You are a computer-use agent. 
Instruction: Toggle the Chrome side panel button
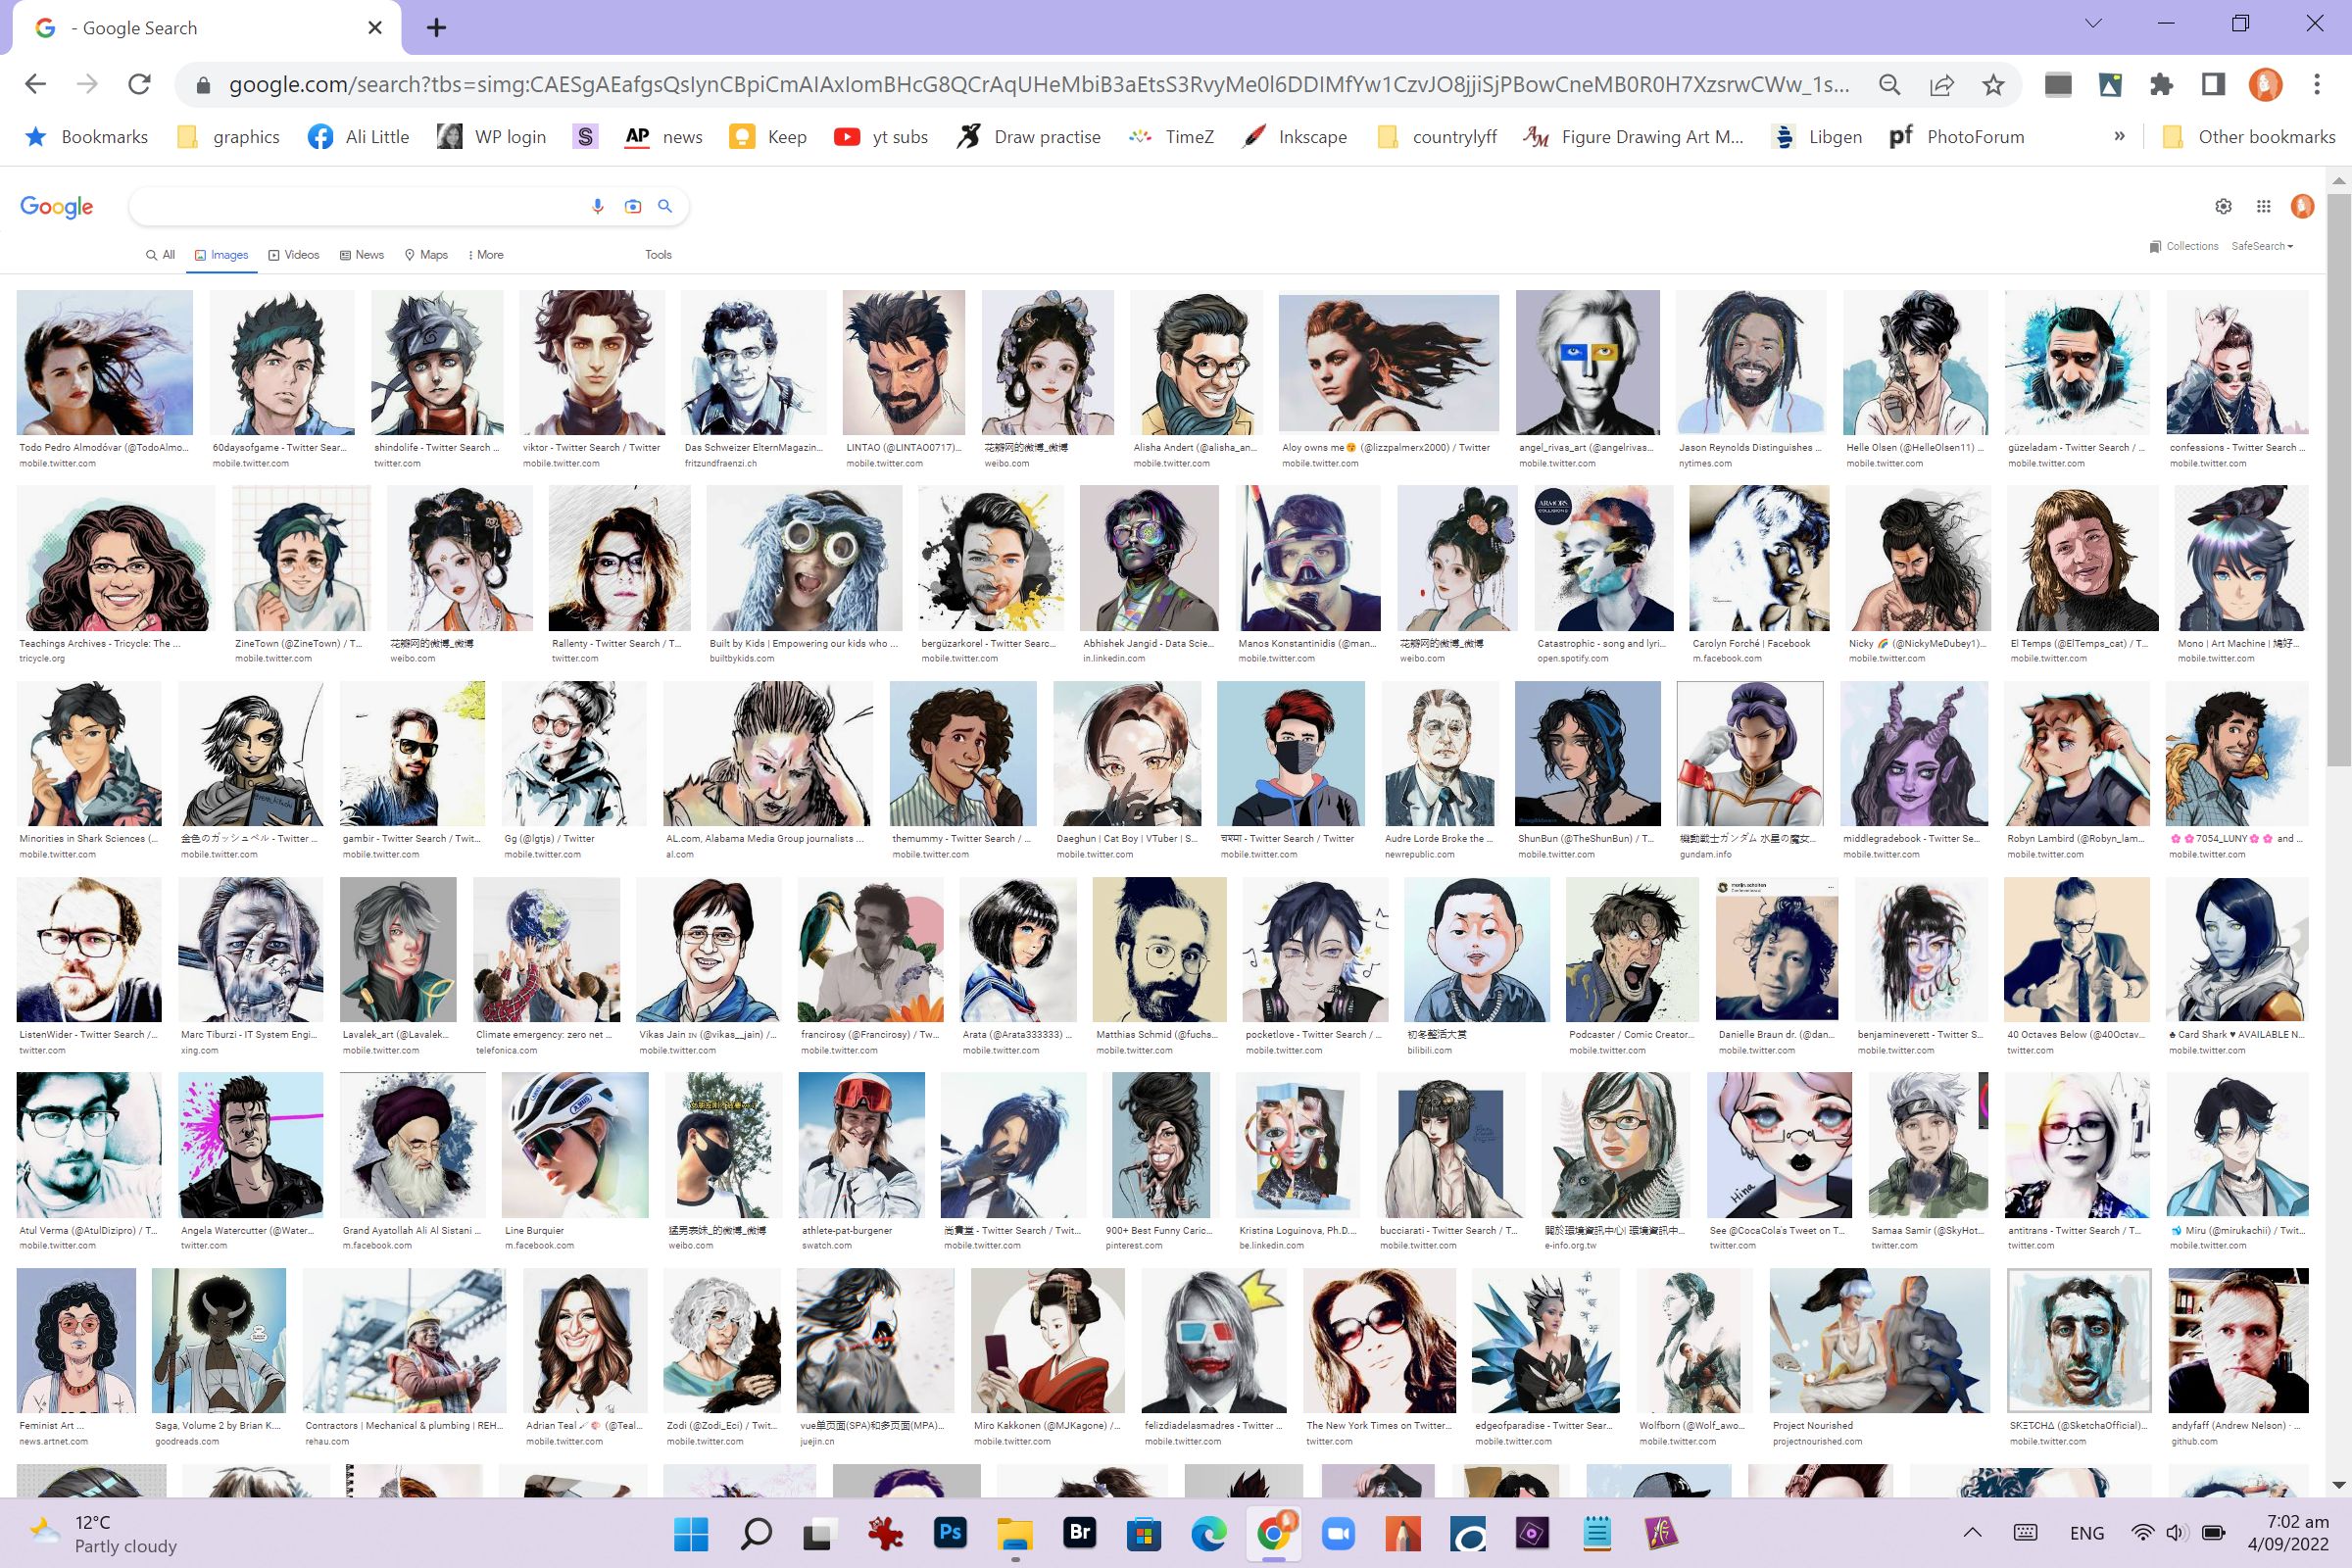tap(2213, 85)
